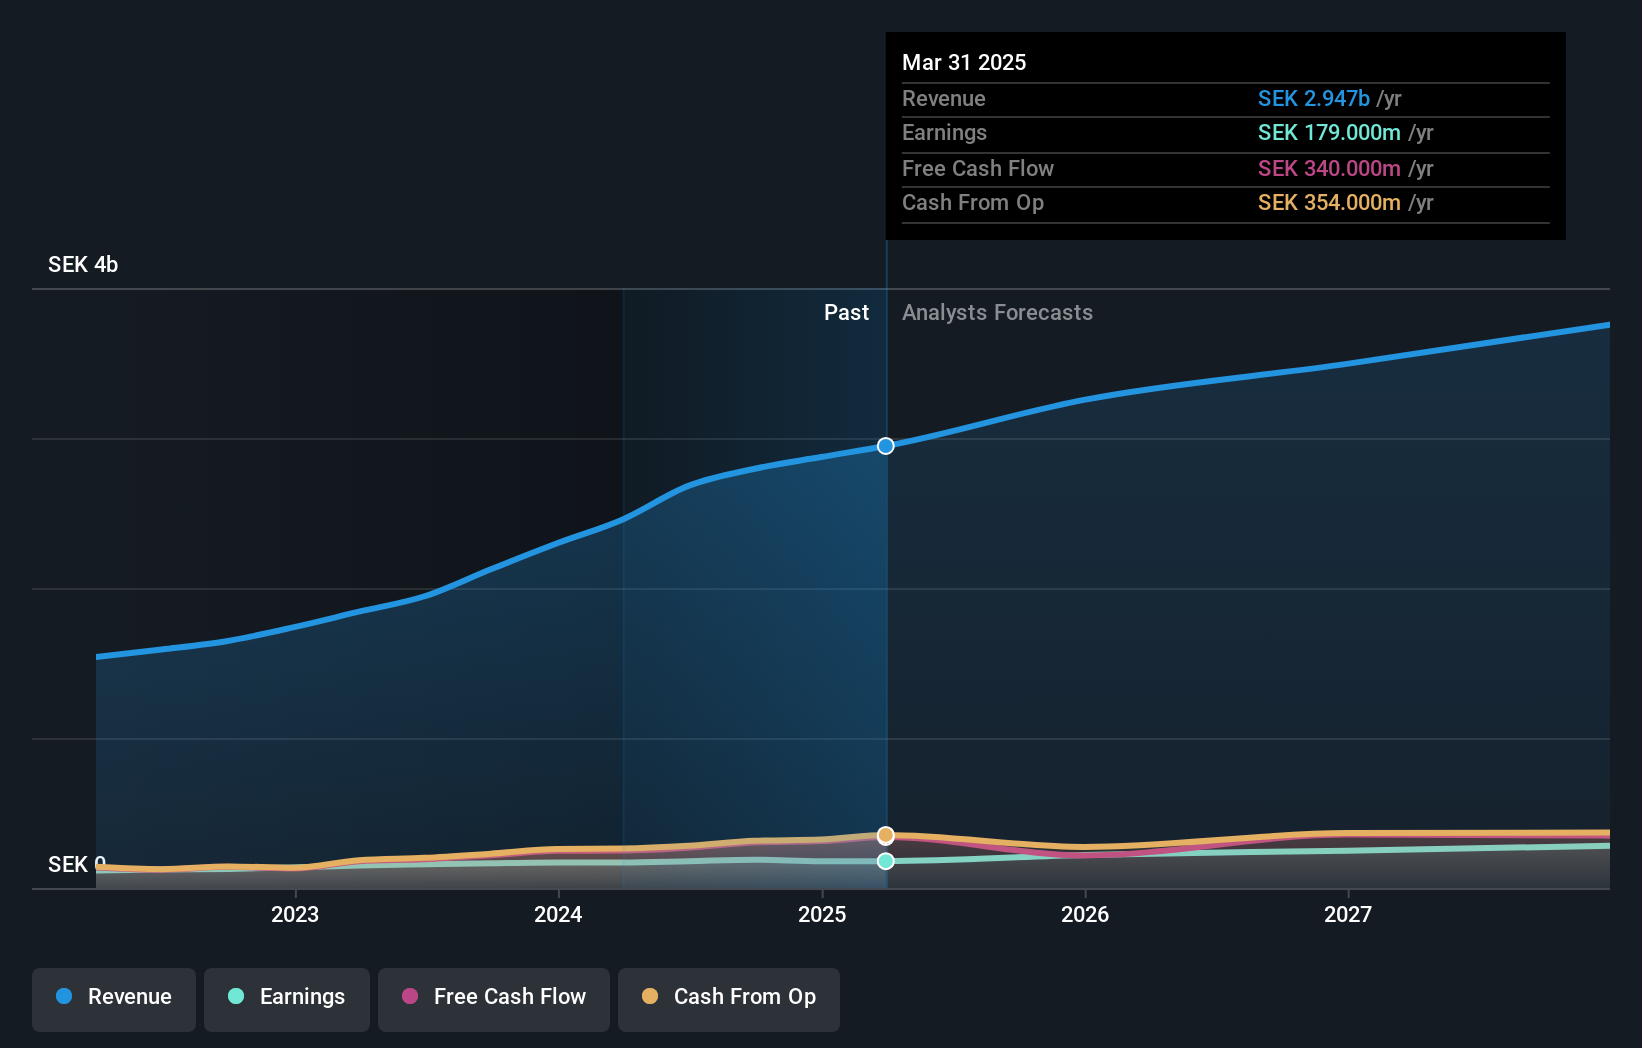Image resolution: width=1642 pixels, height=1048 pixels.
Task: Click the Free Cash Flow row label in tooltip
Action: pyautogui.click(x=978, y=168)
